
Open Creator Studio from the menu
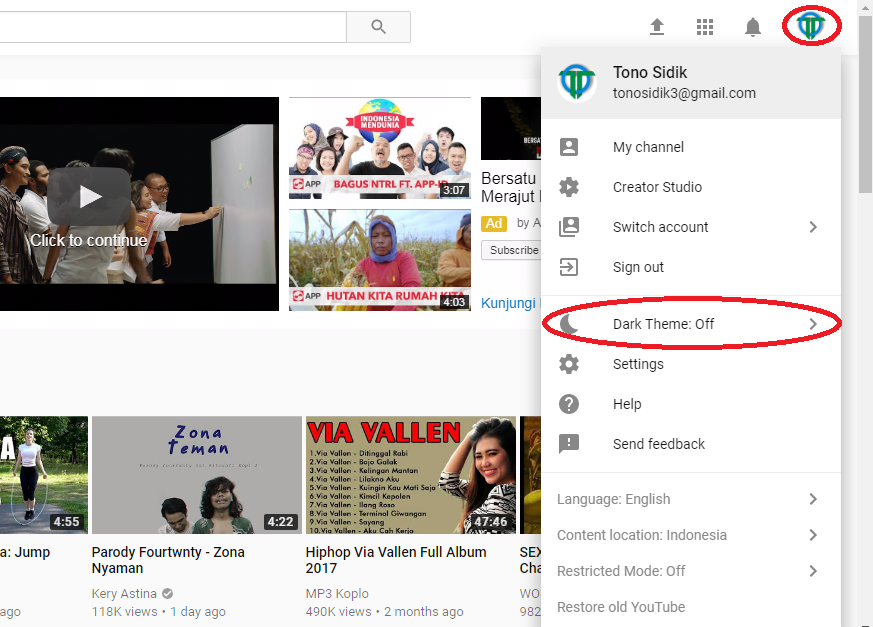[691, 187]
